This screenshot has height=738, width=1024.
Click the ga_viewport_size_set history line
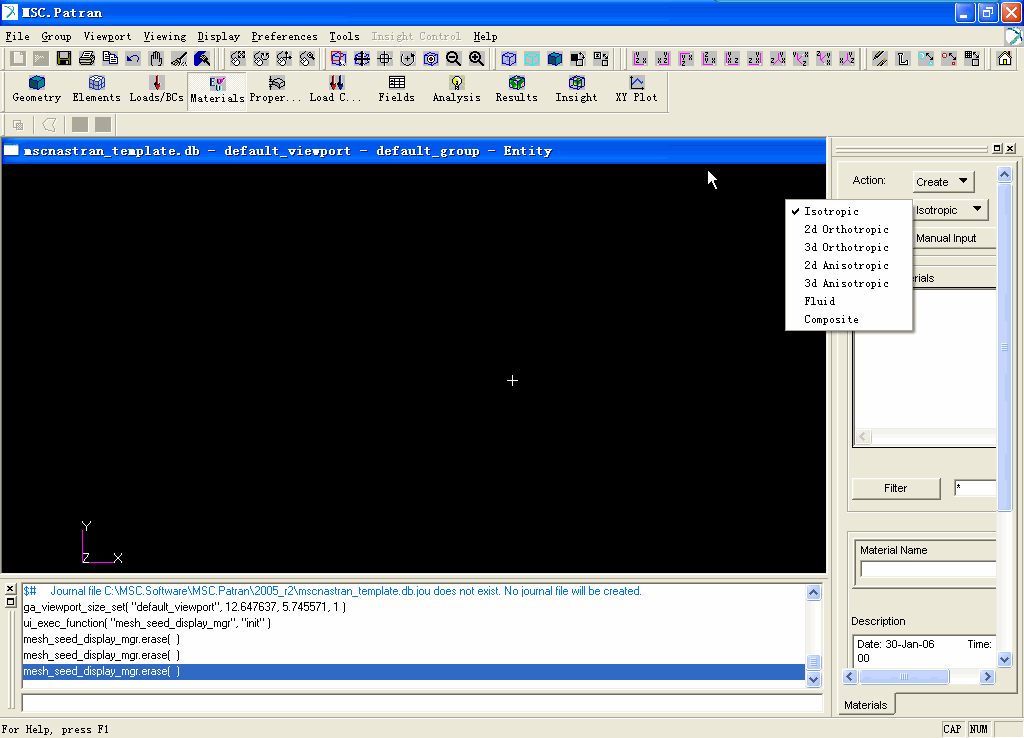pyautogui.click(x=185, y=607)
